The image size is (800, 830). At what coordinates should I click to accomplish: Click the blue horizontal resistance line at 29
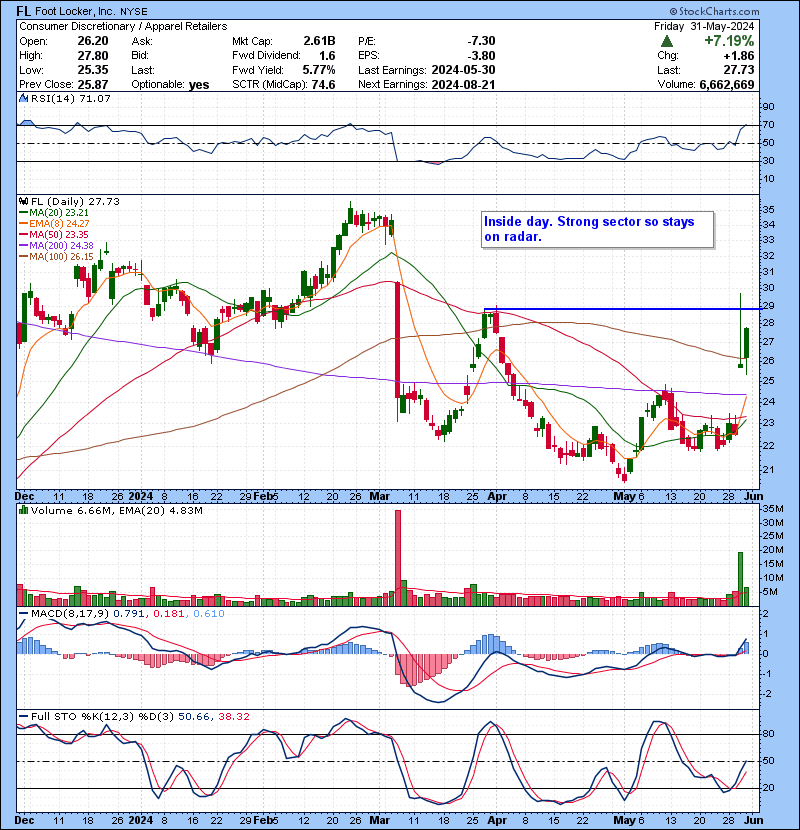pos(623,309)
